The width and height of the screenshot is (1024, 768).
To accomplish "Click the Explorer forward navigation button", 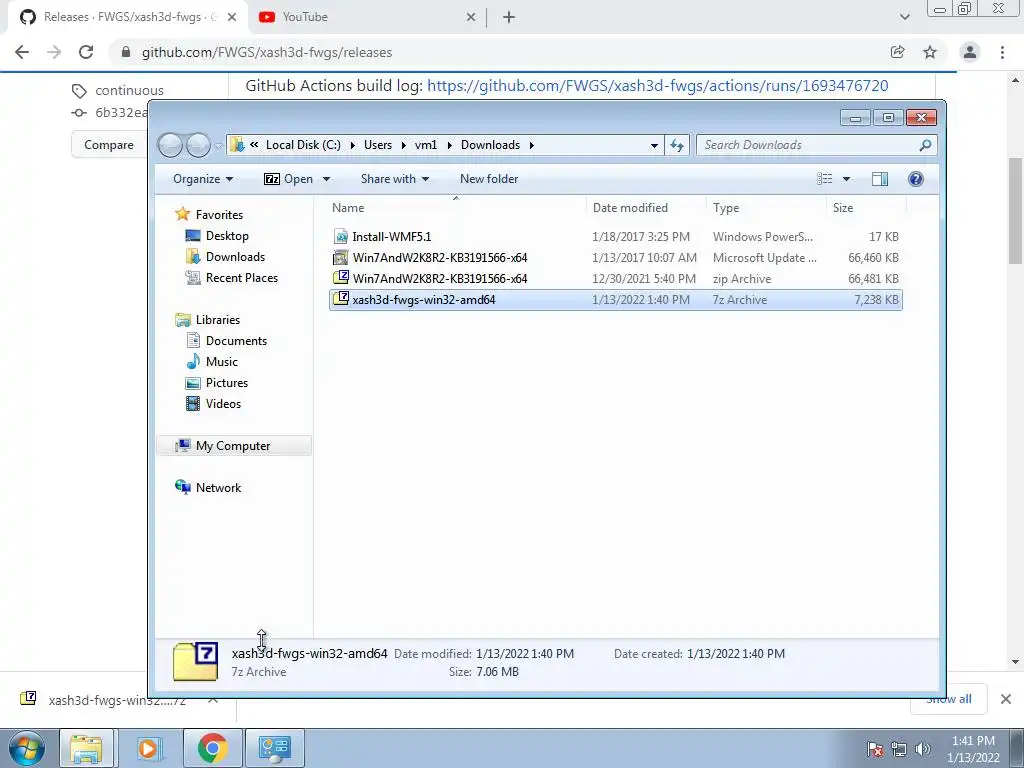I will pyautogui.click(x=198, y=145).
